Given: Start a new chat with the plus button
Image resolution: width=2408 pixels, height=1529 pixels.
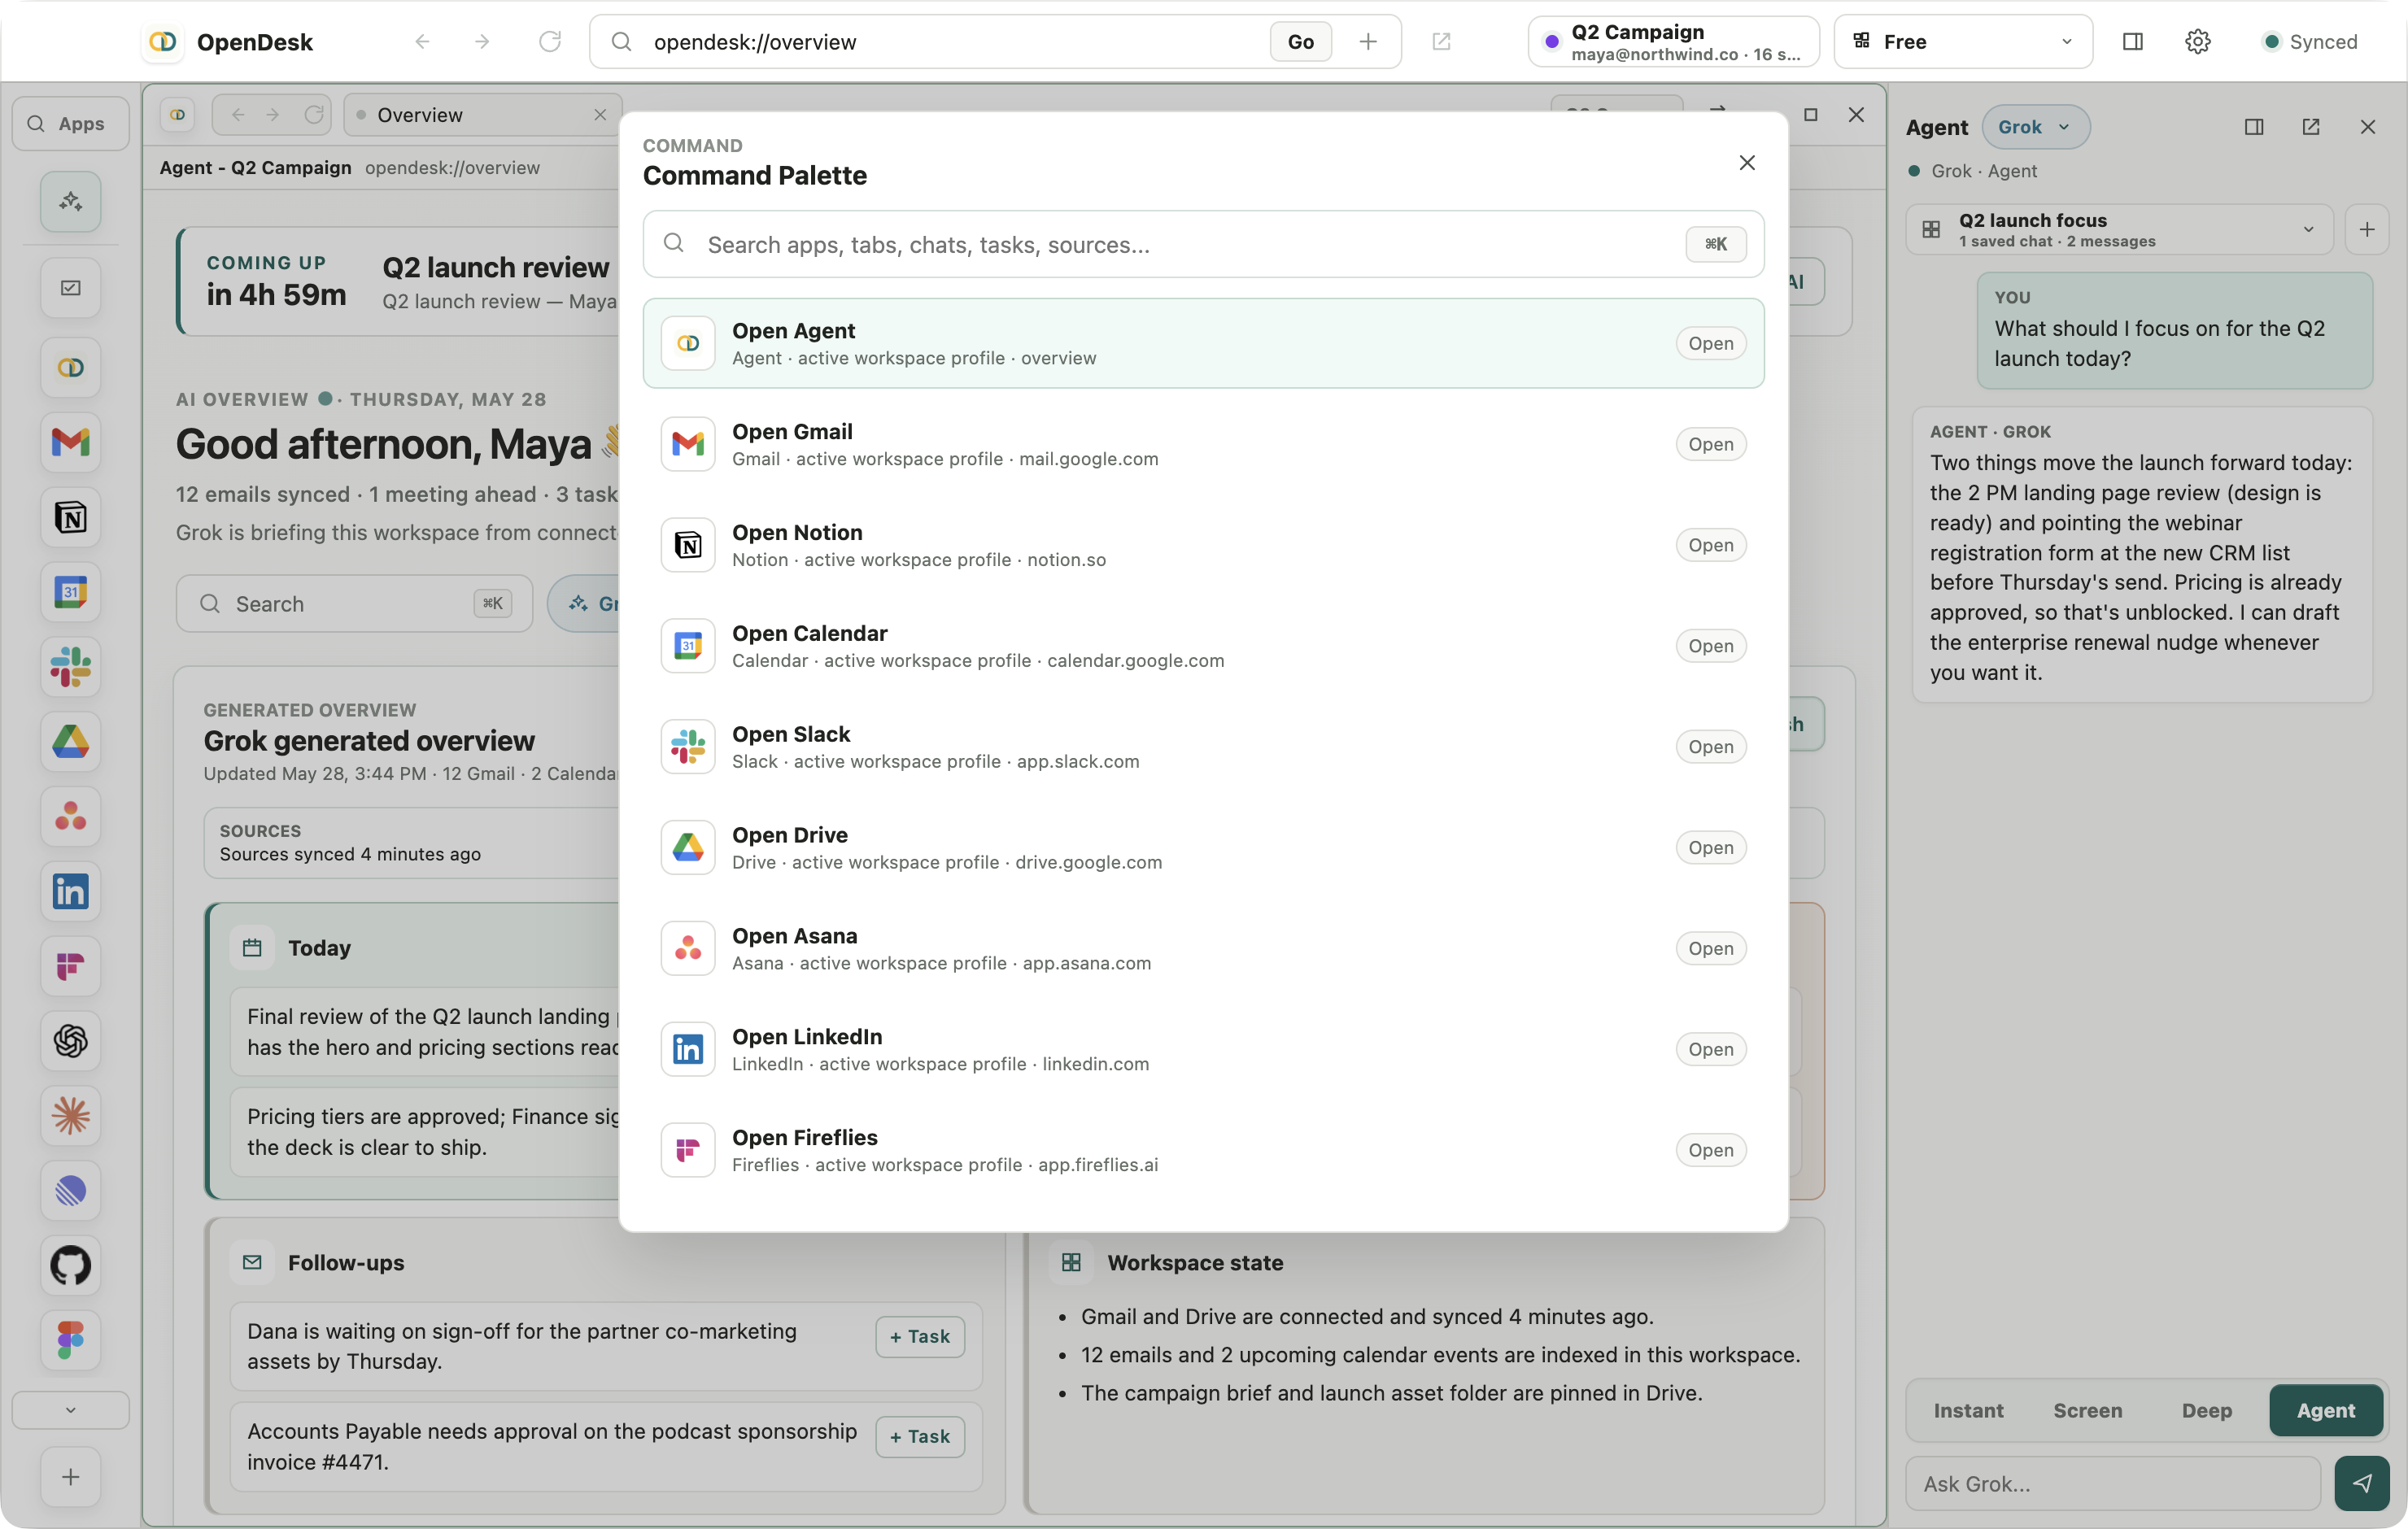Looking at the screenshot, I should pyautogui.click(x=2367, y=230).
